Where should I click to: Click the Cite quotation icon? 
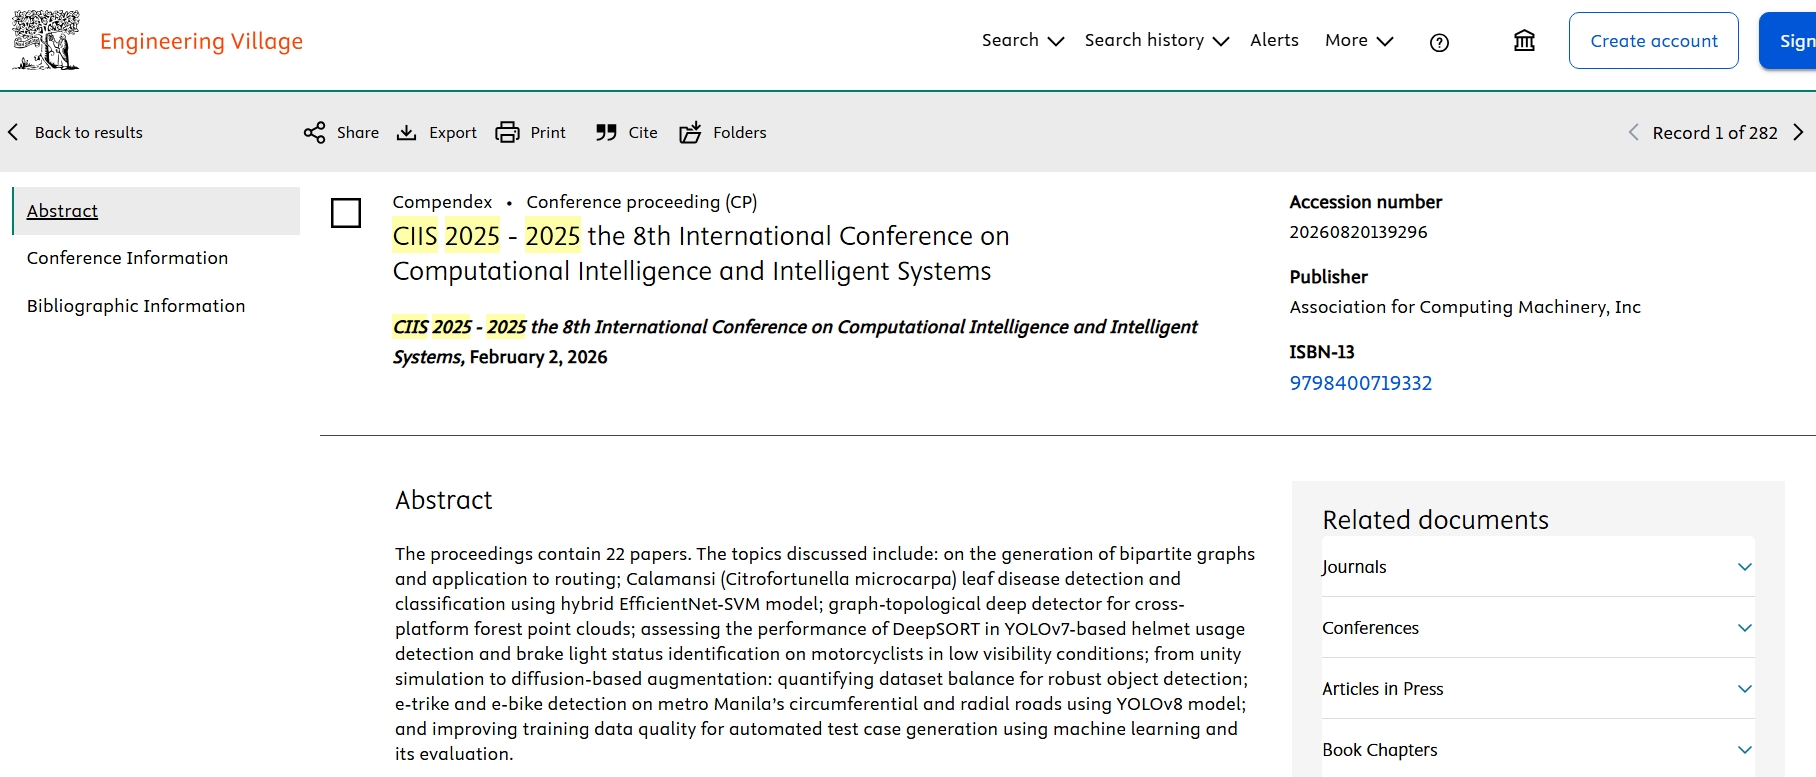(606, 133)
